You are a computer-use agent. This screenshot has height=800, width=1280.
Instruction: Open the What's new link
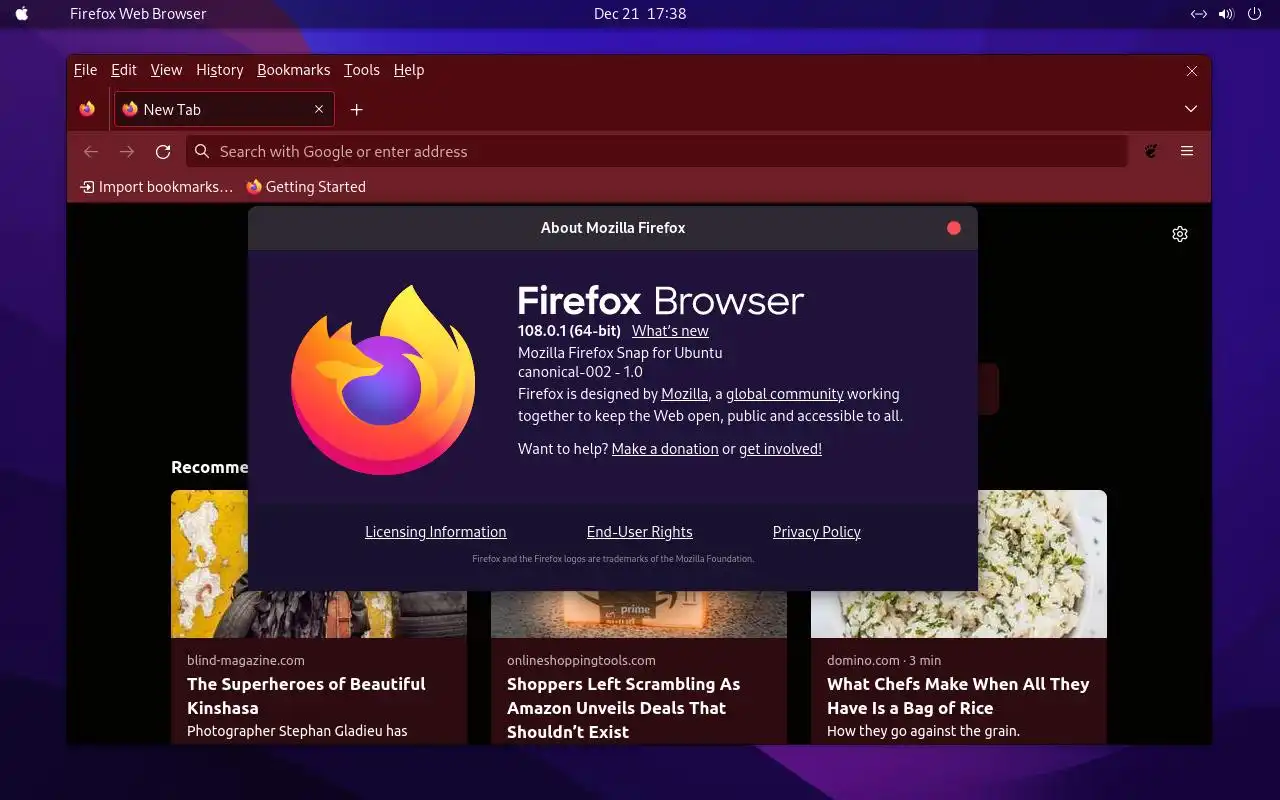[x=670, y=331]
